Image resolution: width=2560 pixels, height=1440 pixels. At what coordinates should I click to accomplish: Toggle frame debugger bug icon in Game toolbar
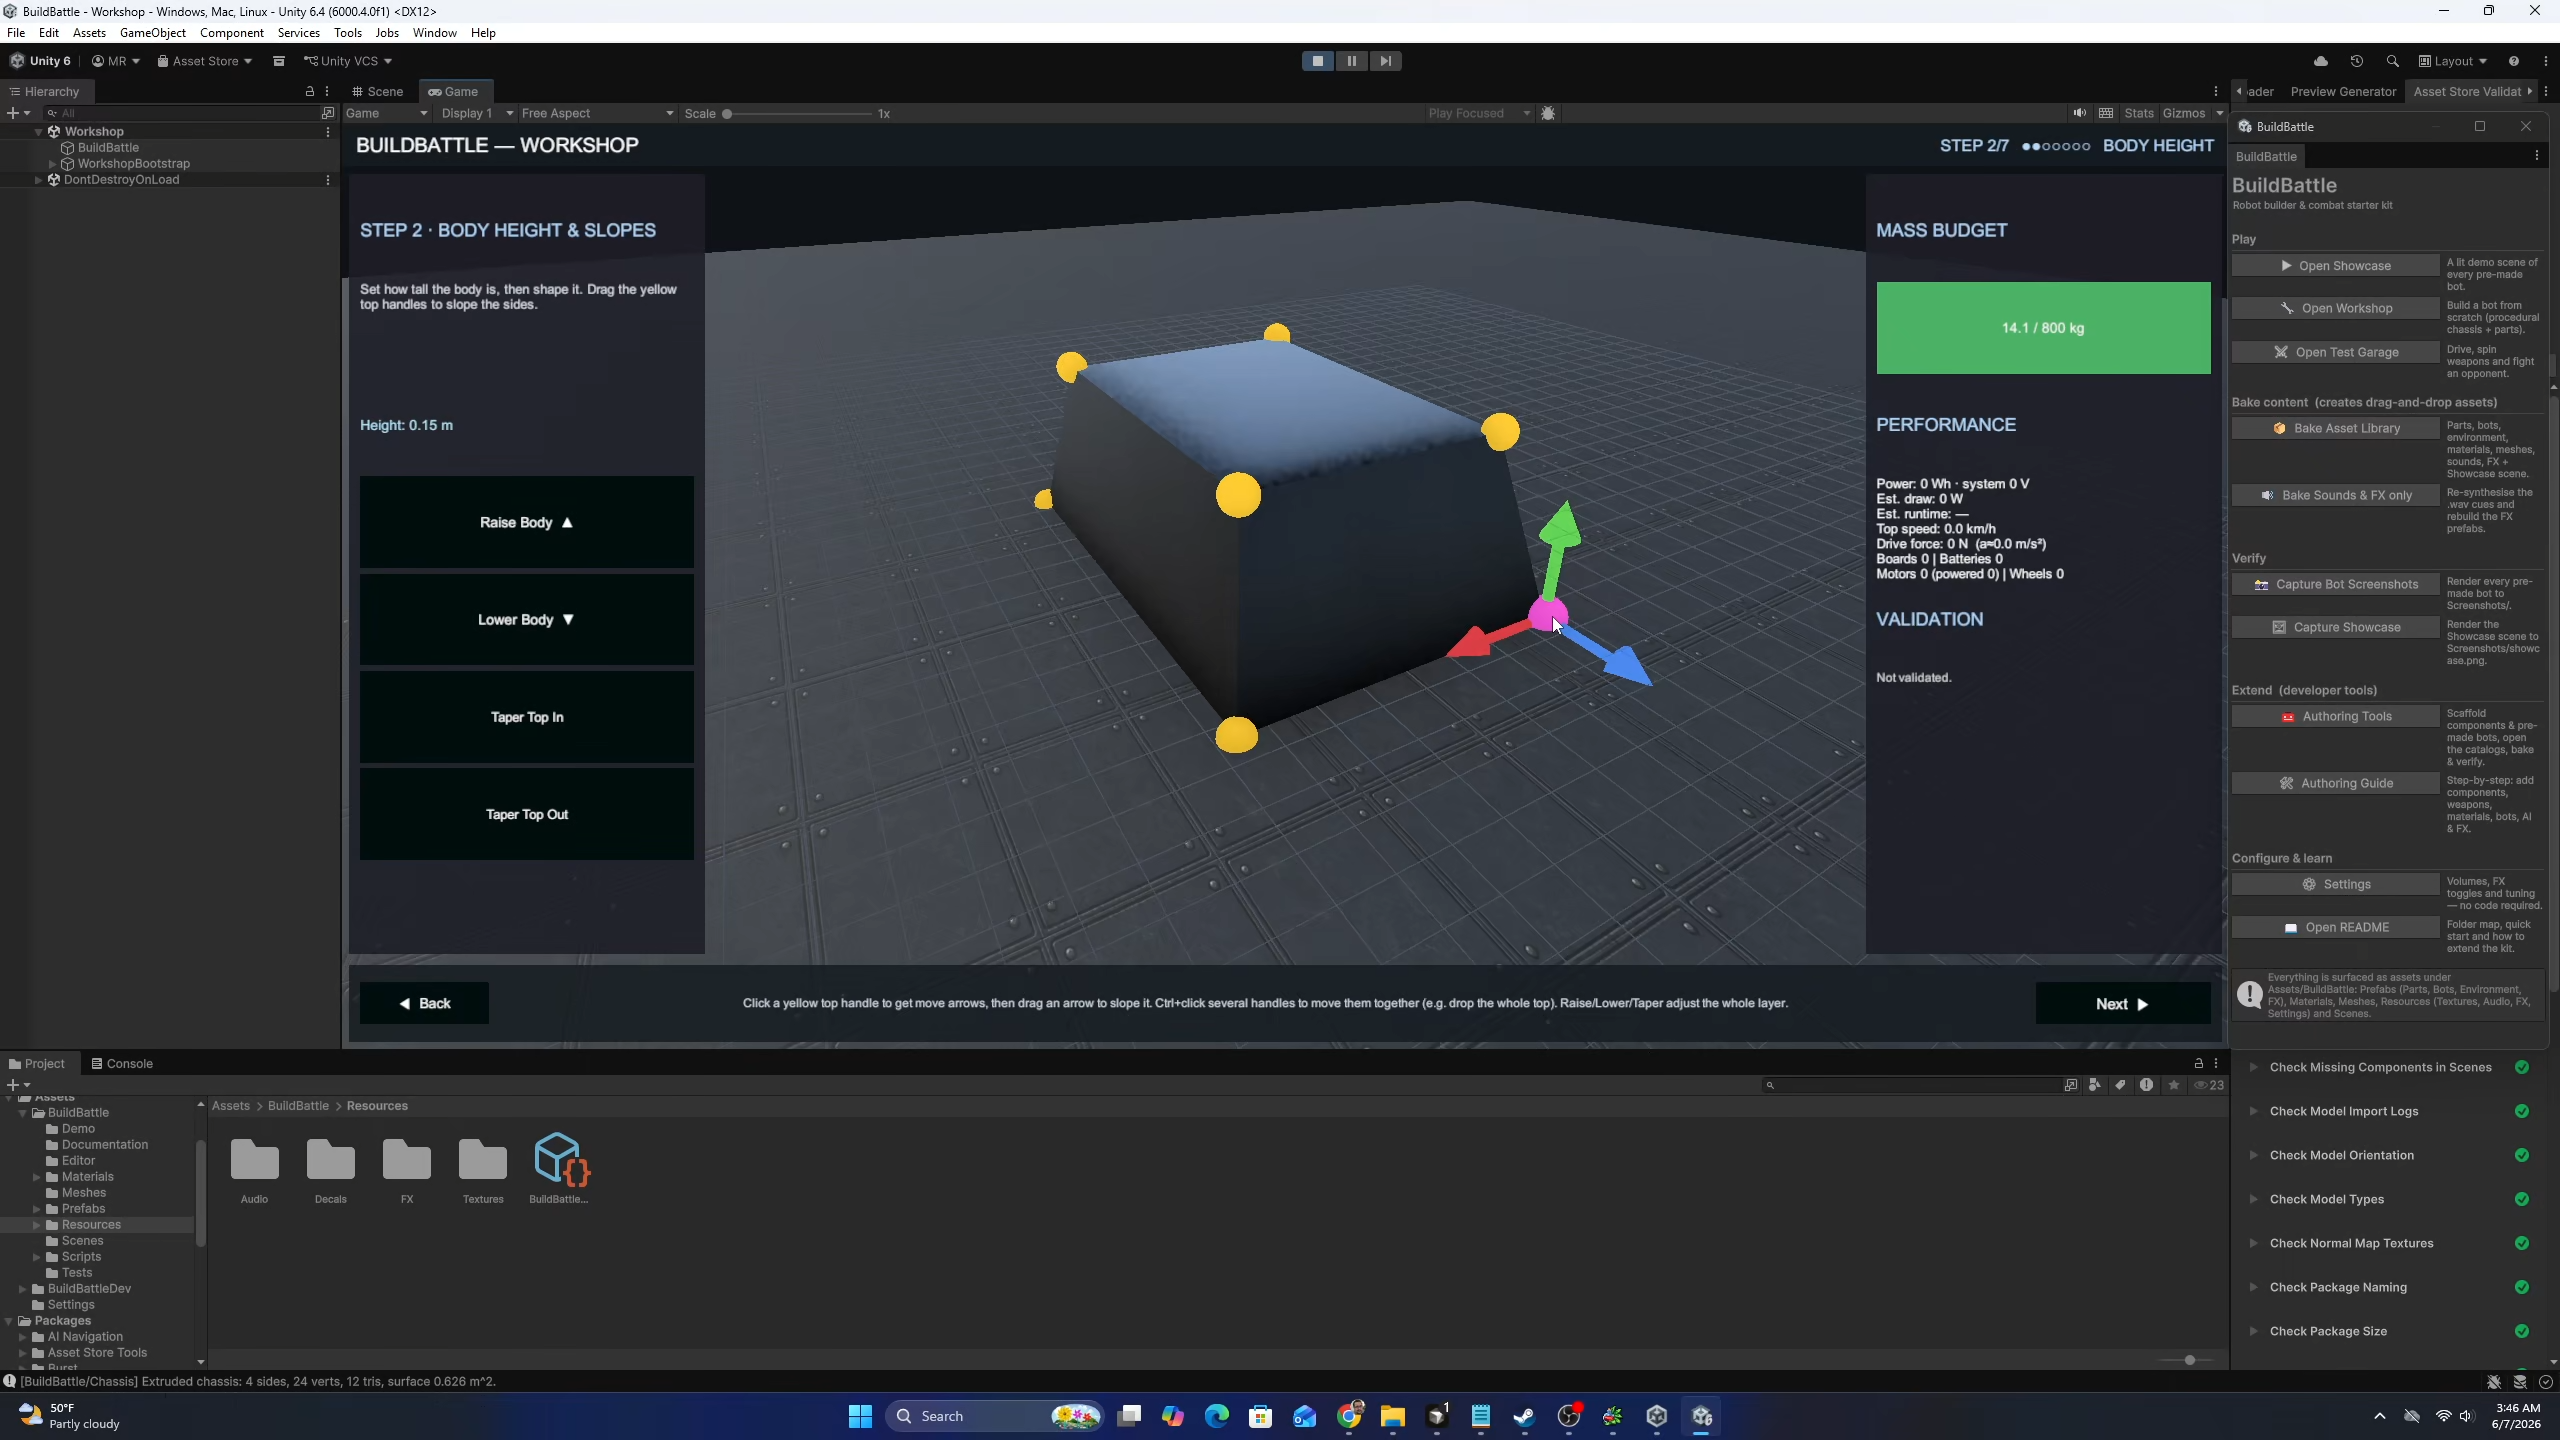click(1548, 113)
